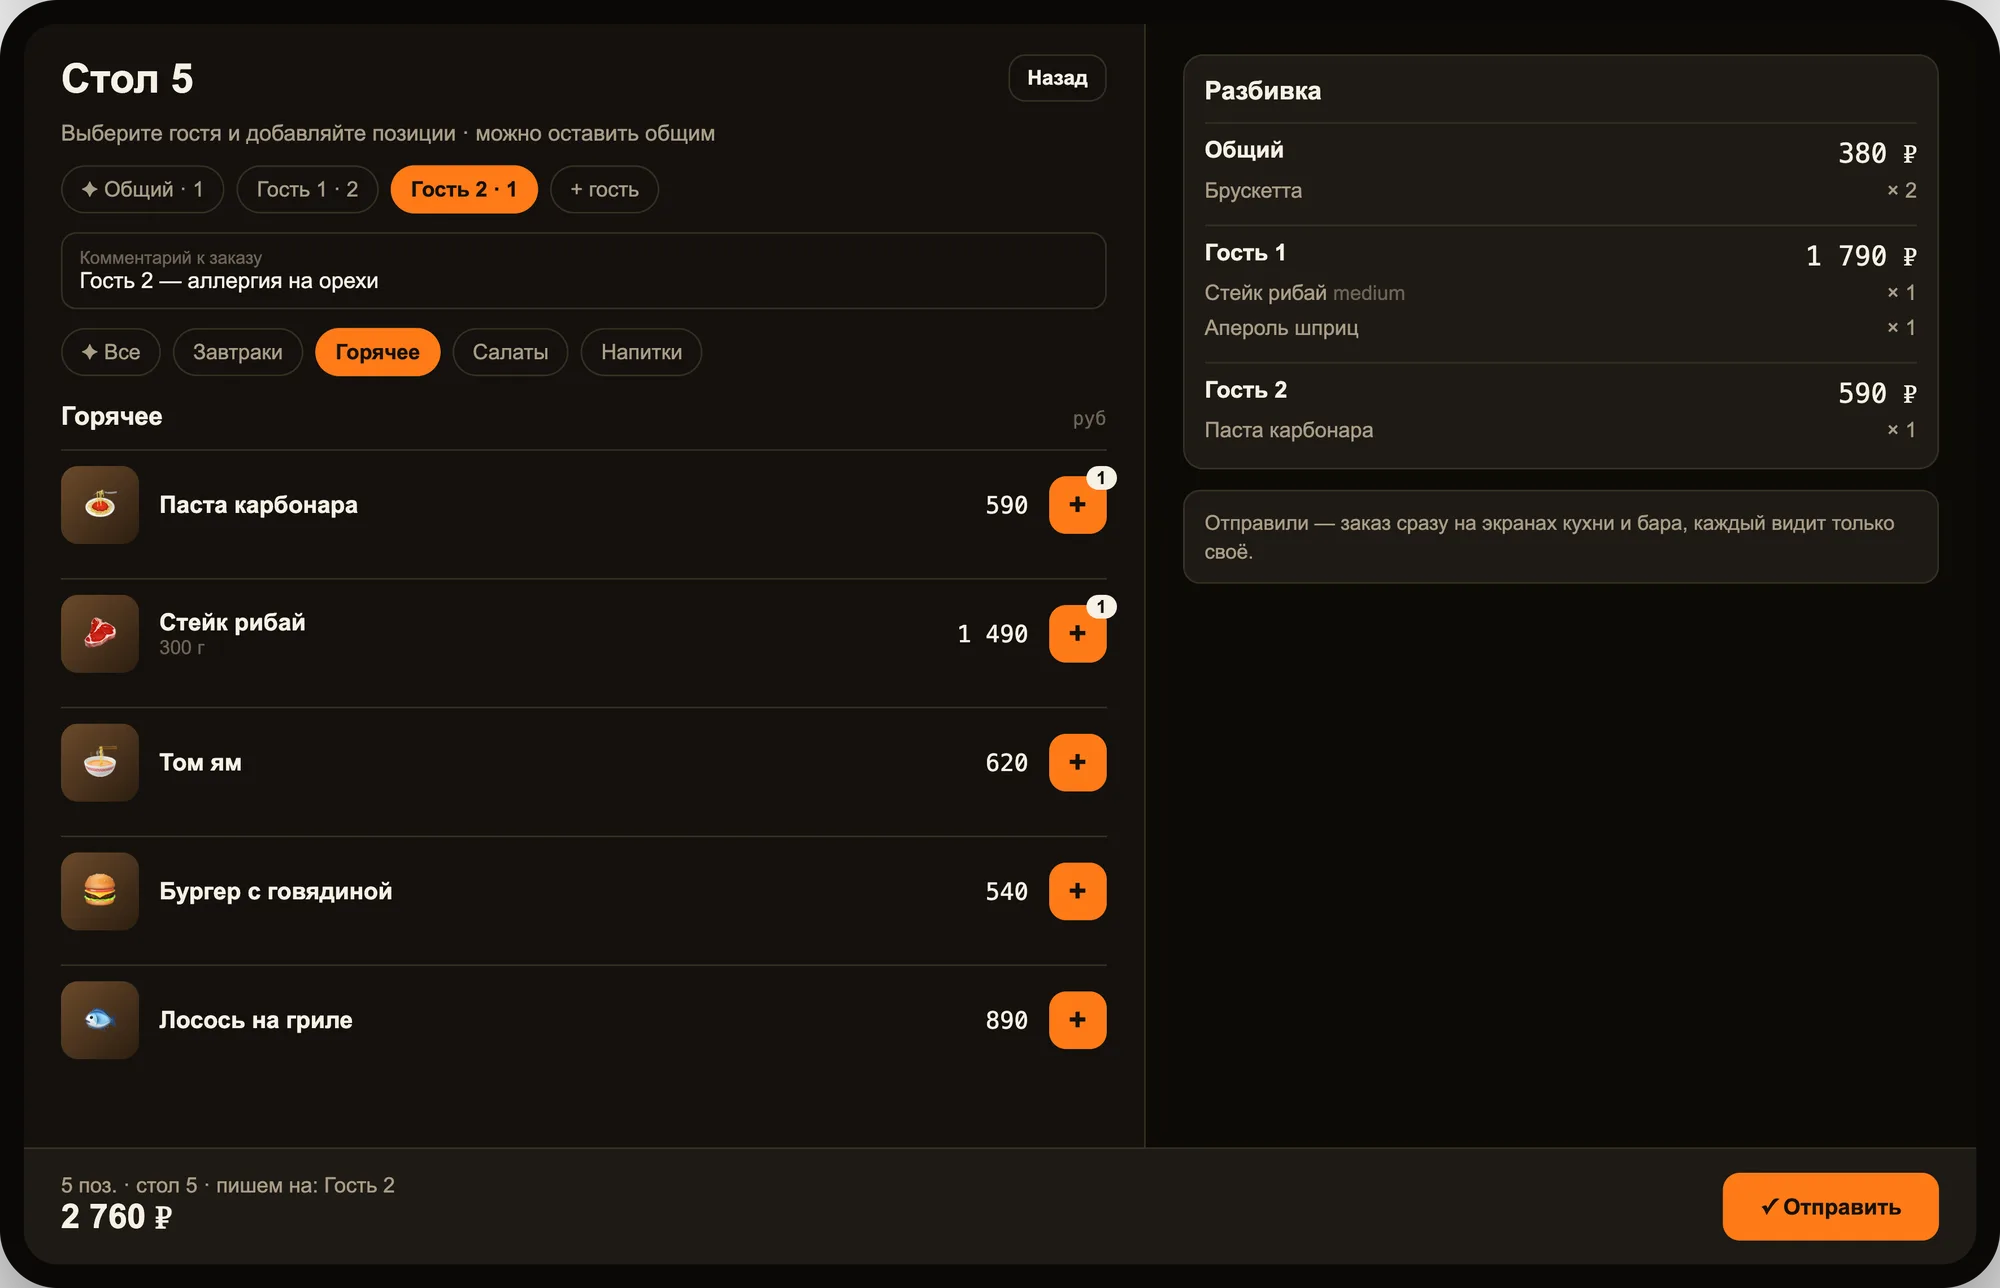Switch to Гость 1 chip

pyautogui.click(x=307, y=189)
